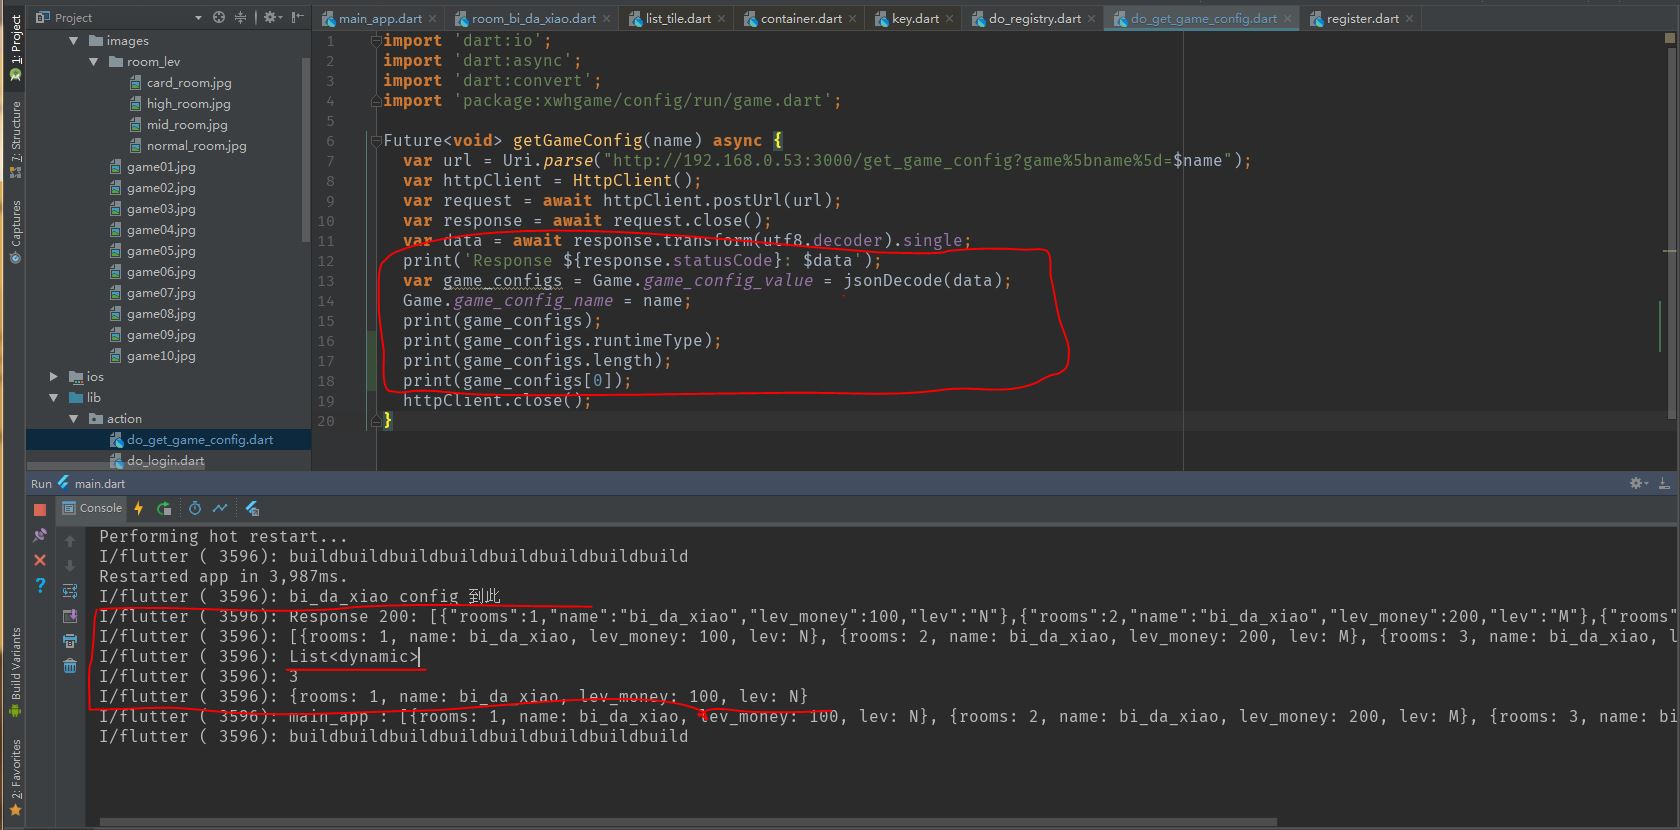This screenshot has width=1680, height=830.
Task: Click the hot restart icon in Run toolbar
Action: [x=164, y=508]
